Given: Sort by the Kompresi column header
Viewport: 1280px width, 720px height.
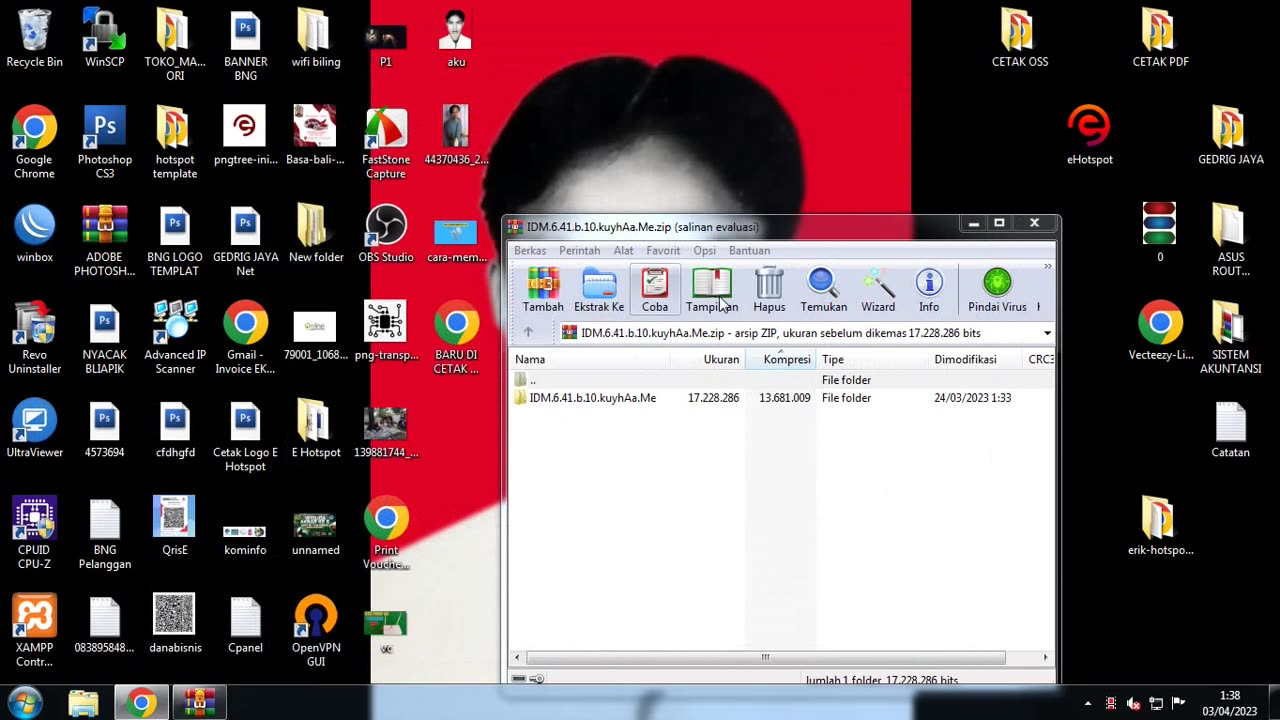Looking at the screenshot, I should tap(781, 359).
